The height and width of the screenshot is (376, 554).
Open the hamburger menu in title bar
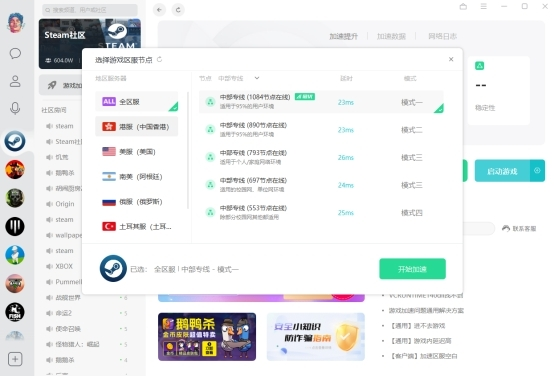click(484, 6)
